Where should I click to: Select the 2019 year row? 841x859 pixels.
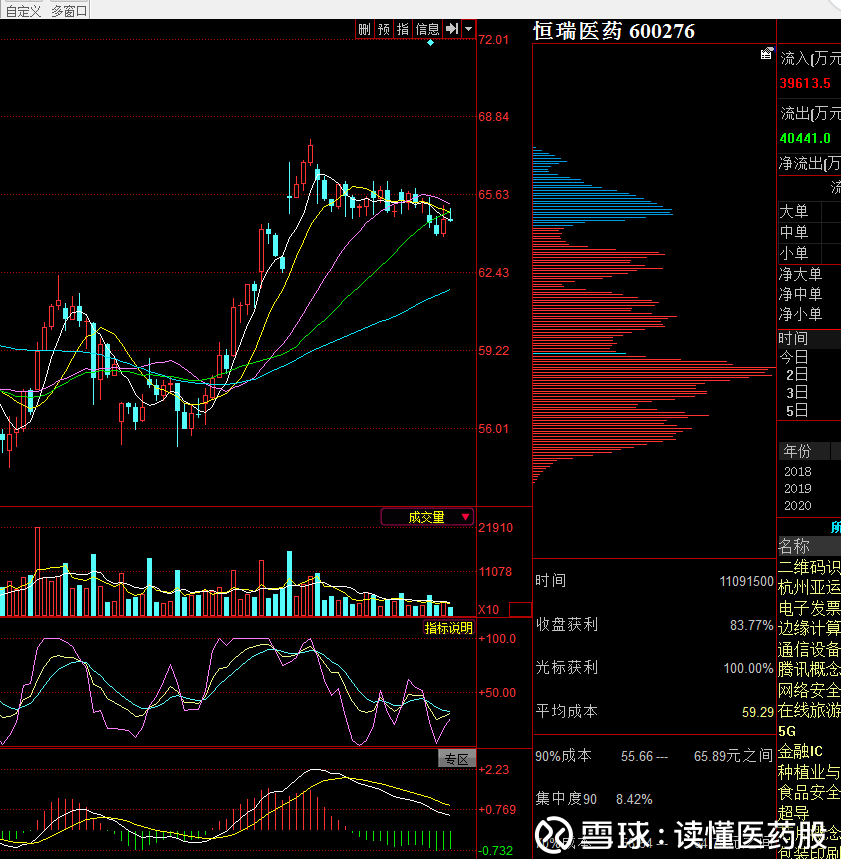[x=798, y=489]
